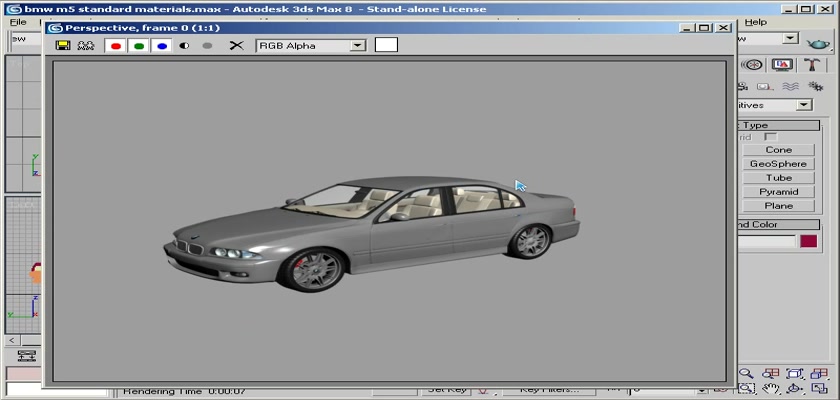Toggle the red channel display
The width and height of the screenshot is (840, 400).
[x=116, y=46]
